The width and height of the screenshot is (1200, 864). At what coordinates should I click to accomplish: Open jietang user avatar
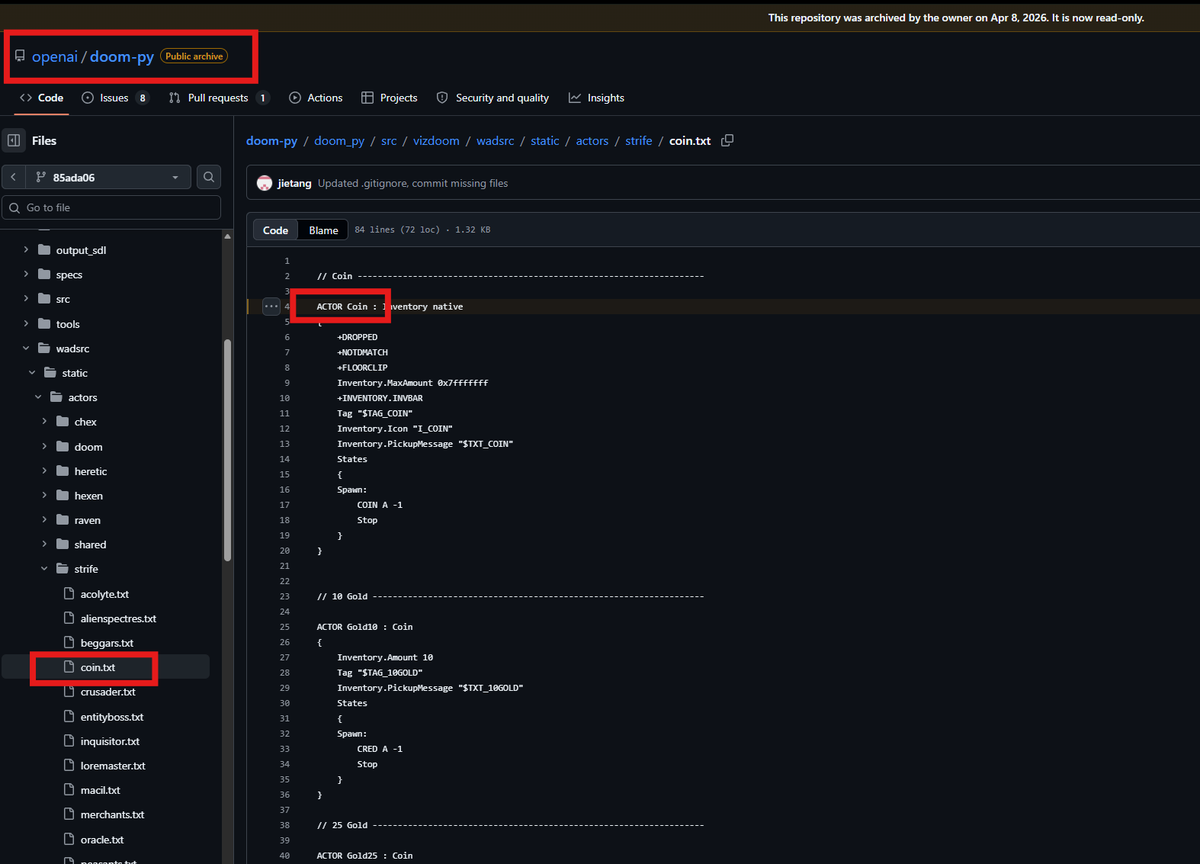tap(264, 184)
